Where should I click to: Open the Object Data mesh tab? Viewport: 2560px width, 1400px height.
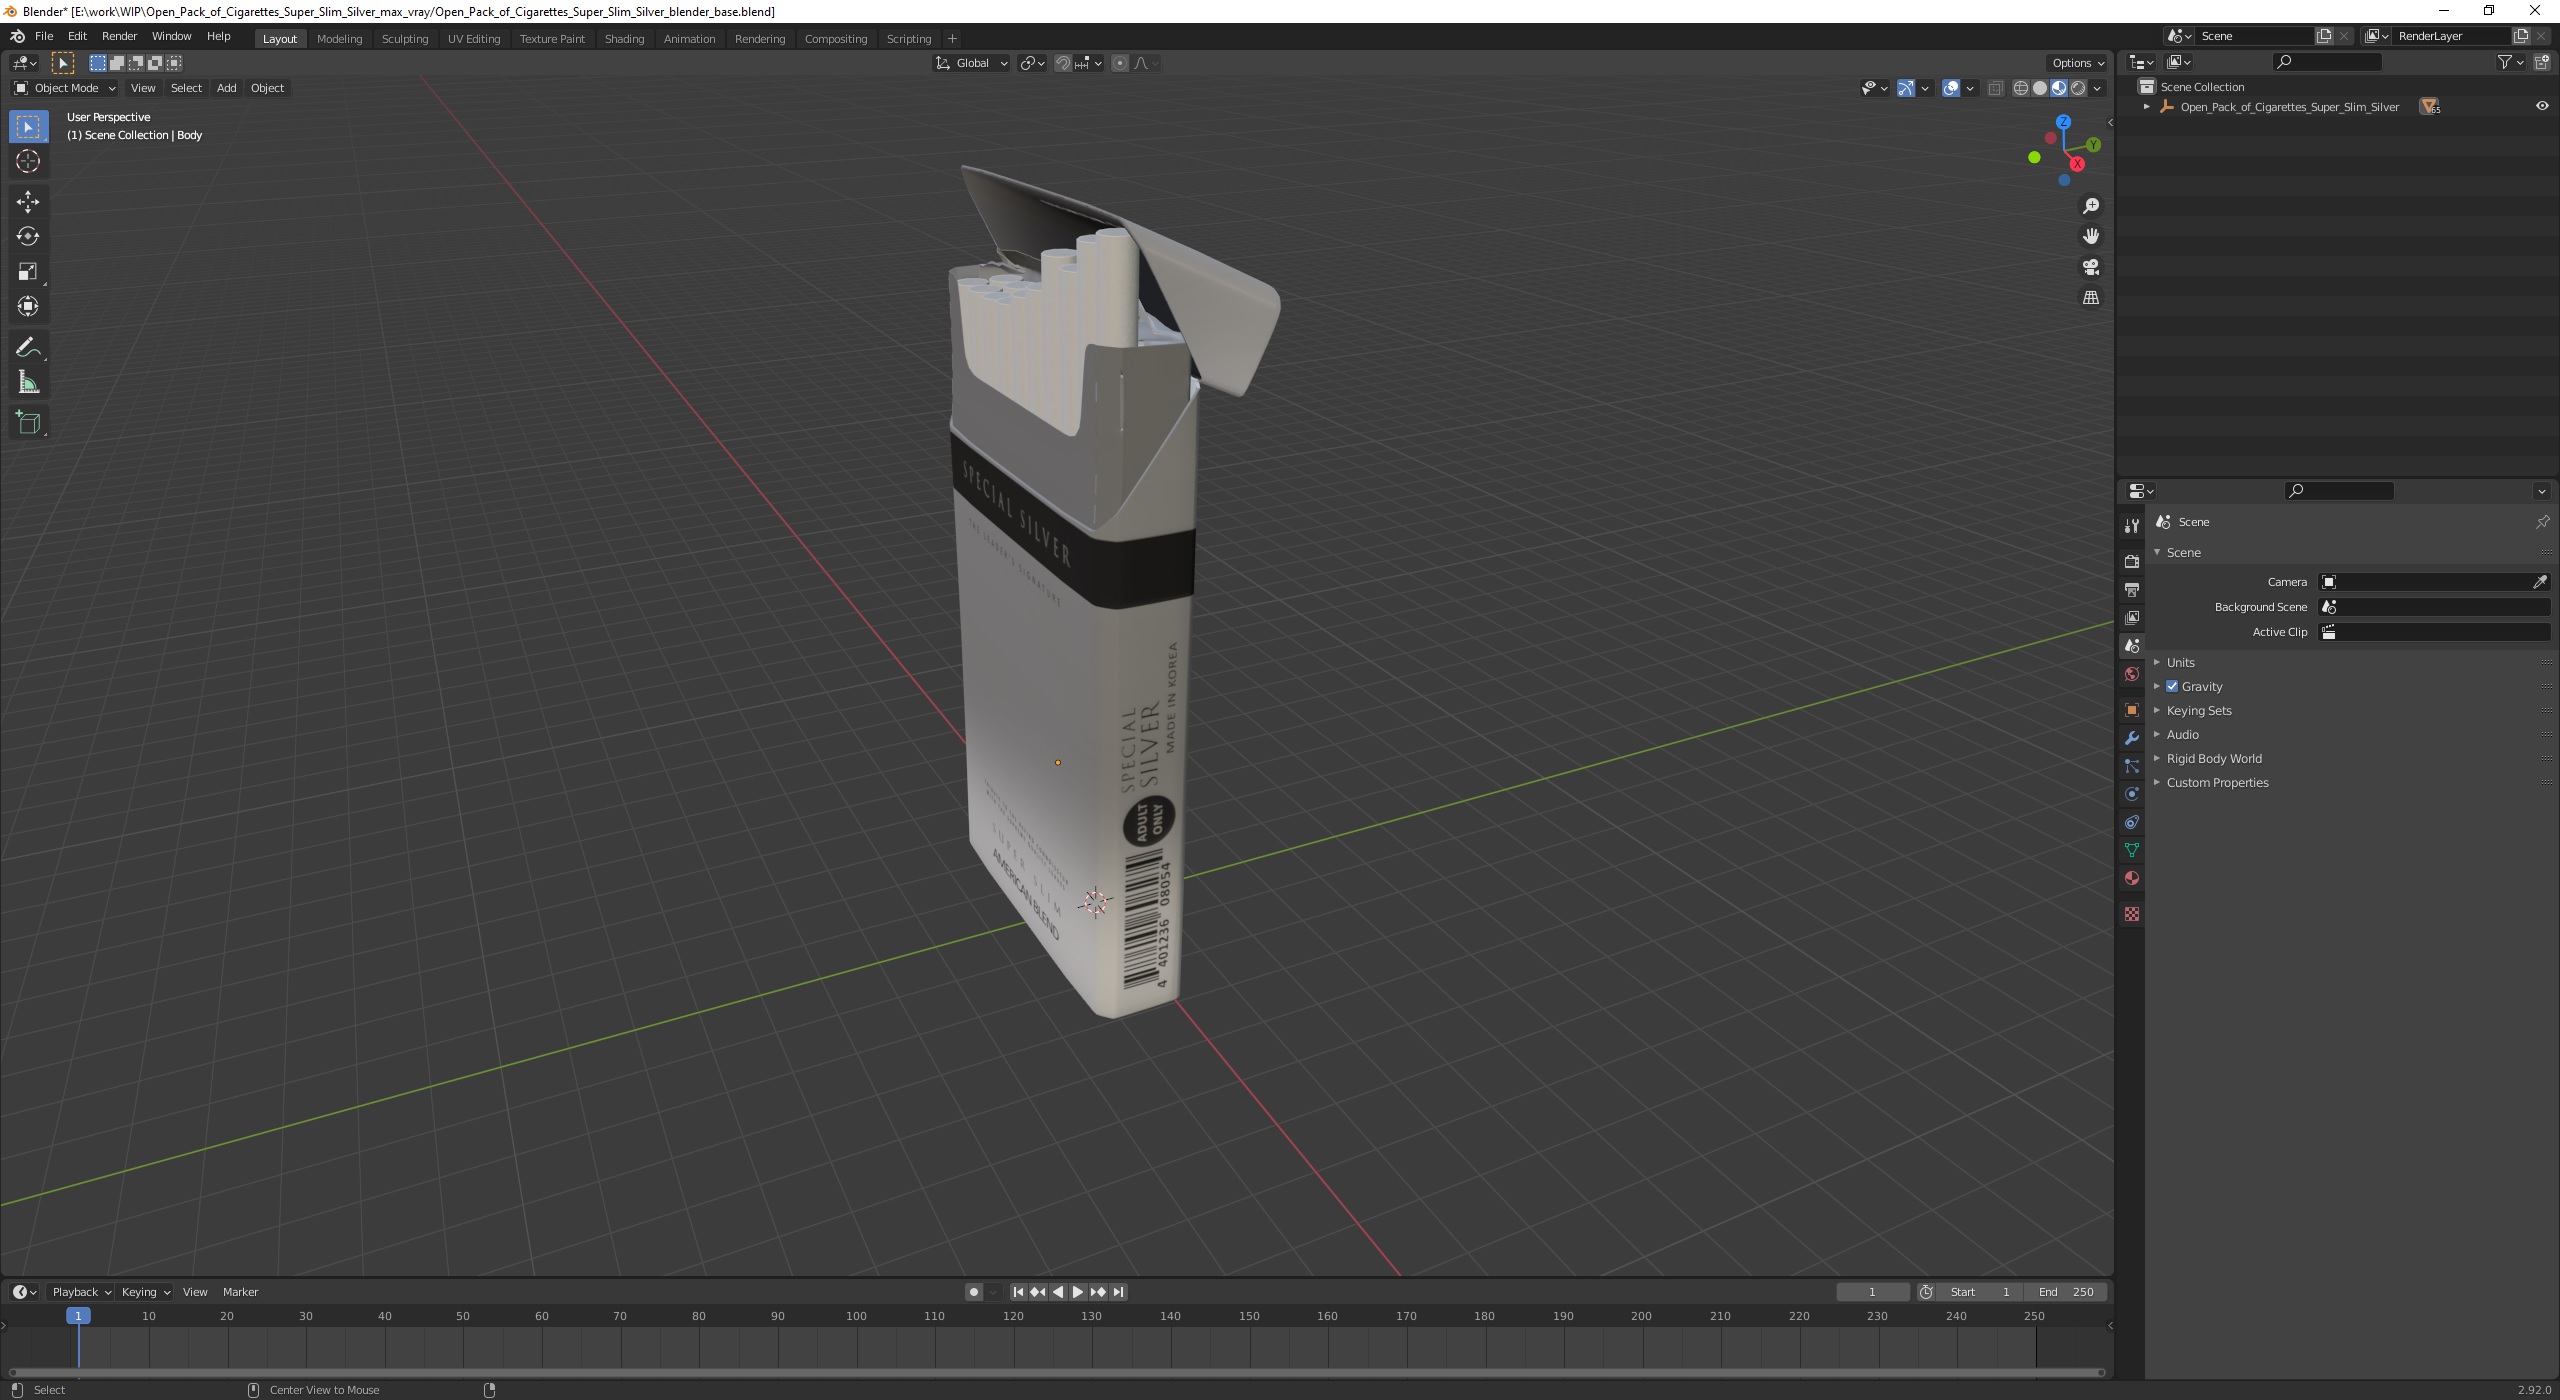point(2132,850)
